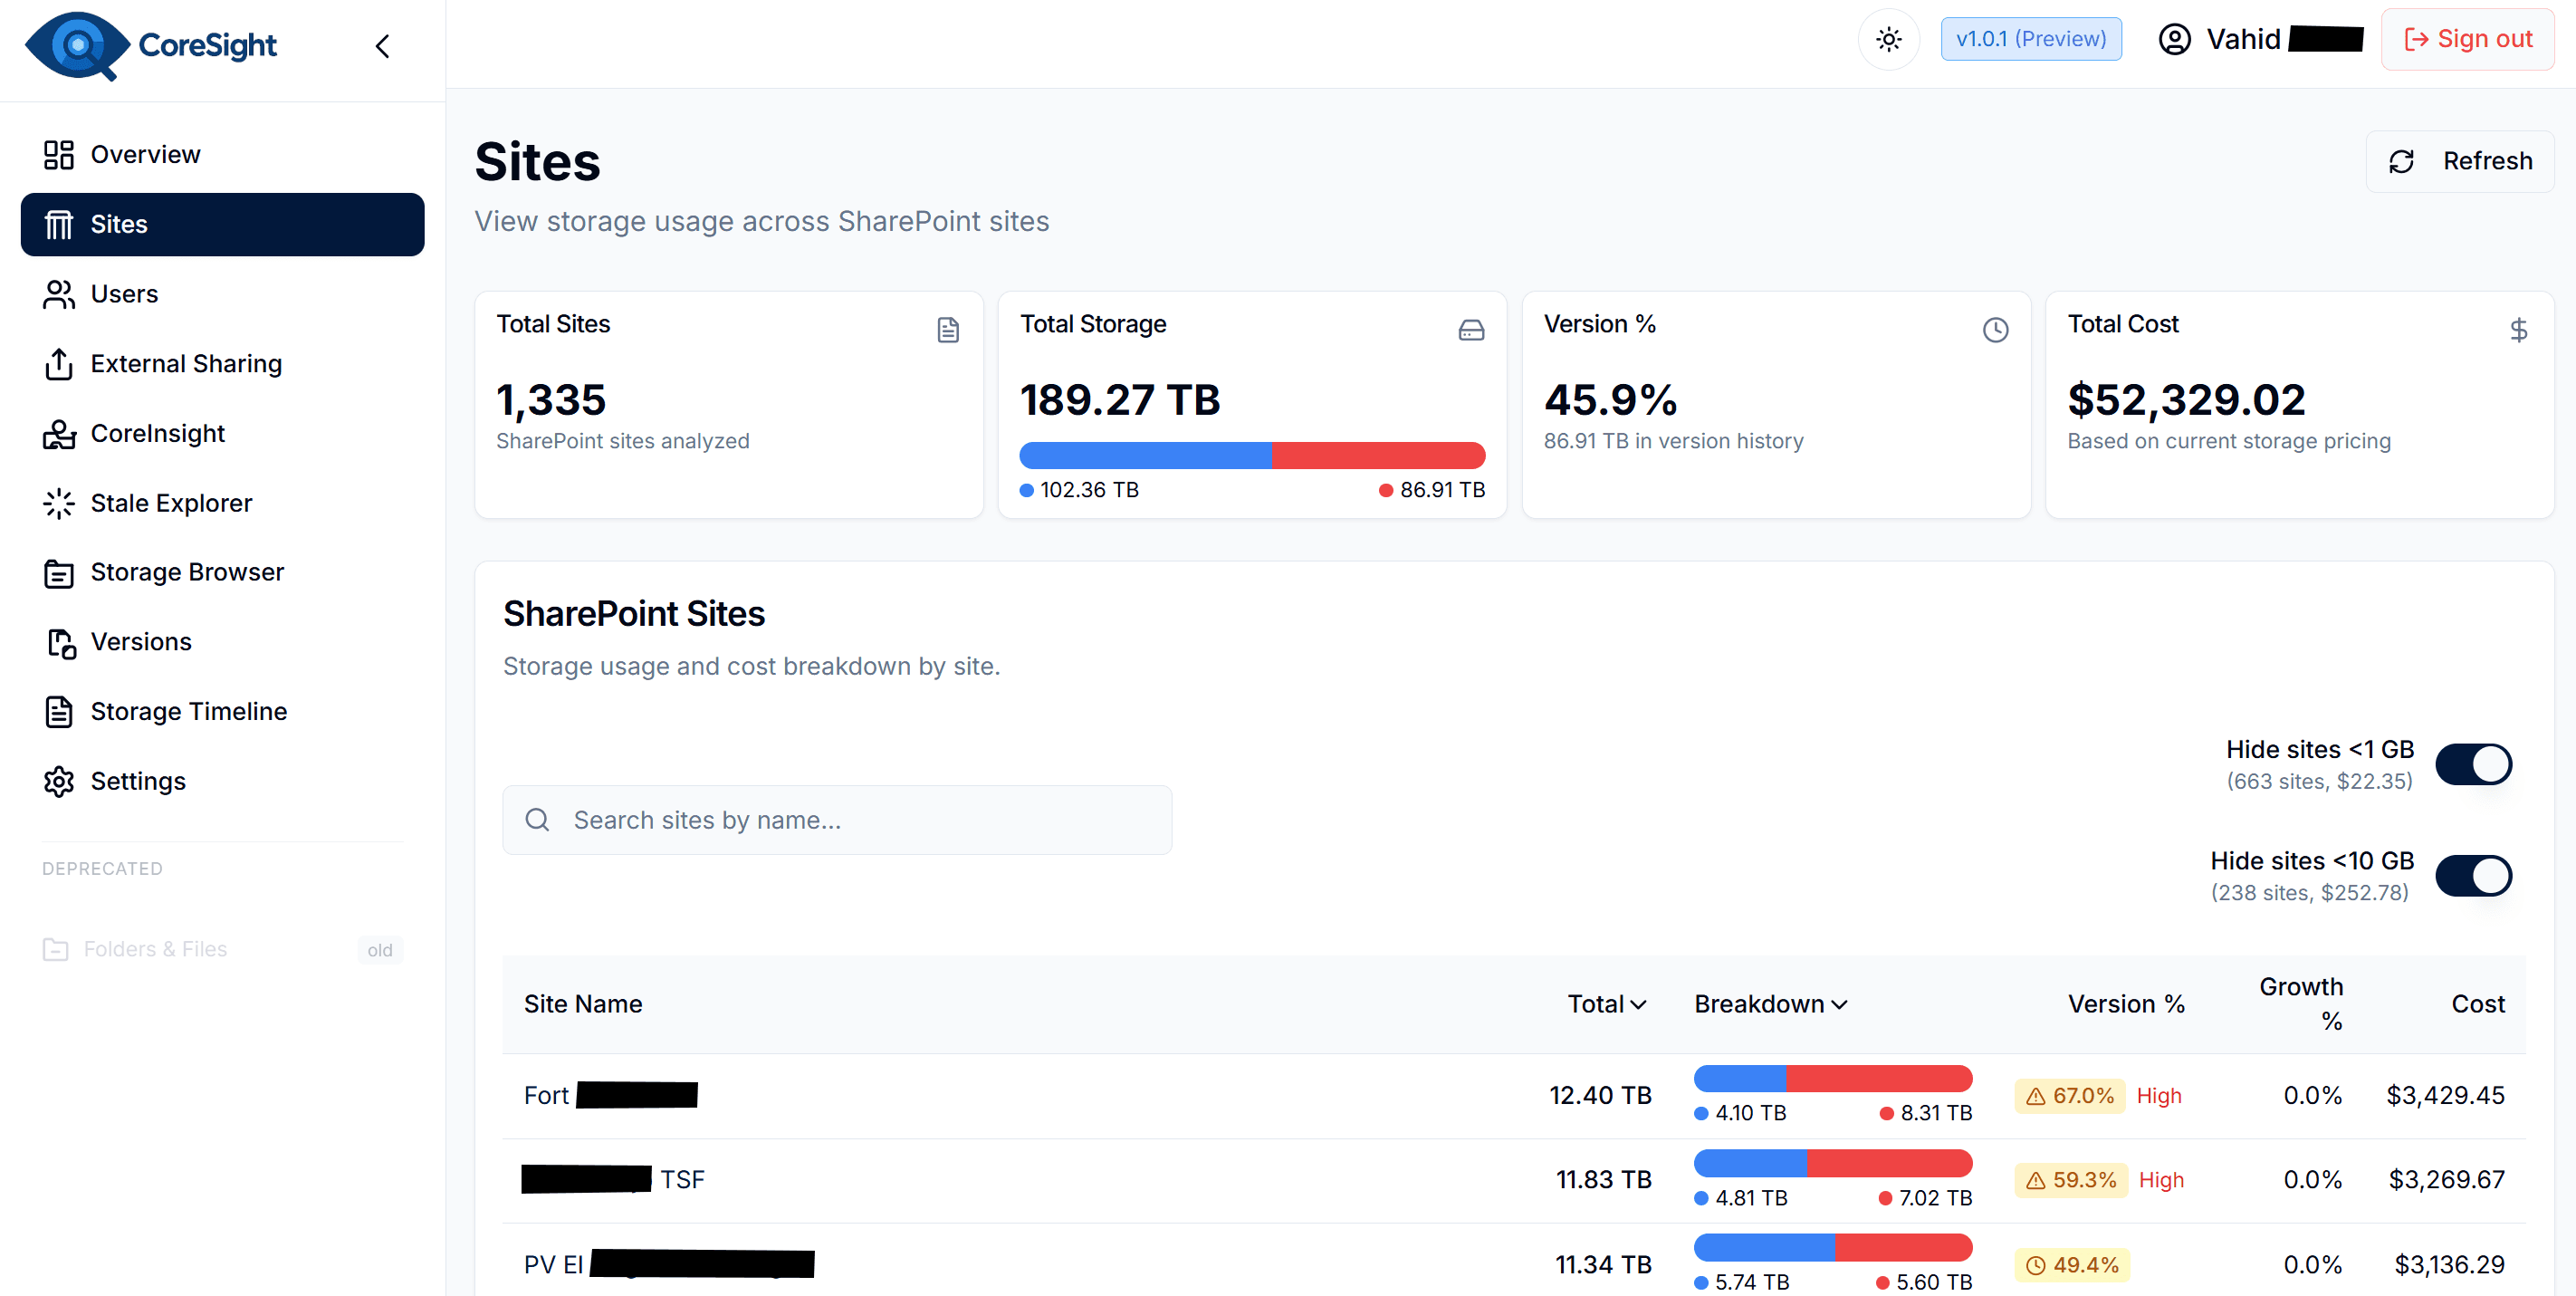Open the Users menu item

(x=124, y=294)
